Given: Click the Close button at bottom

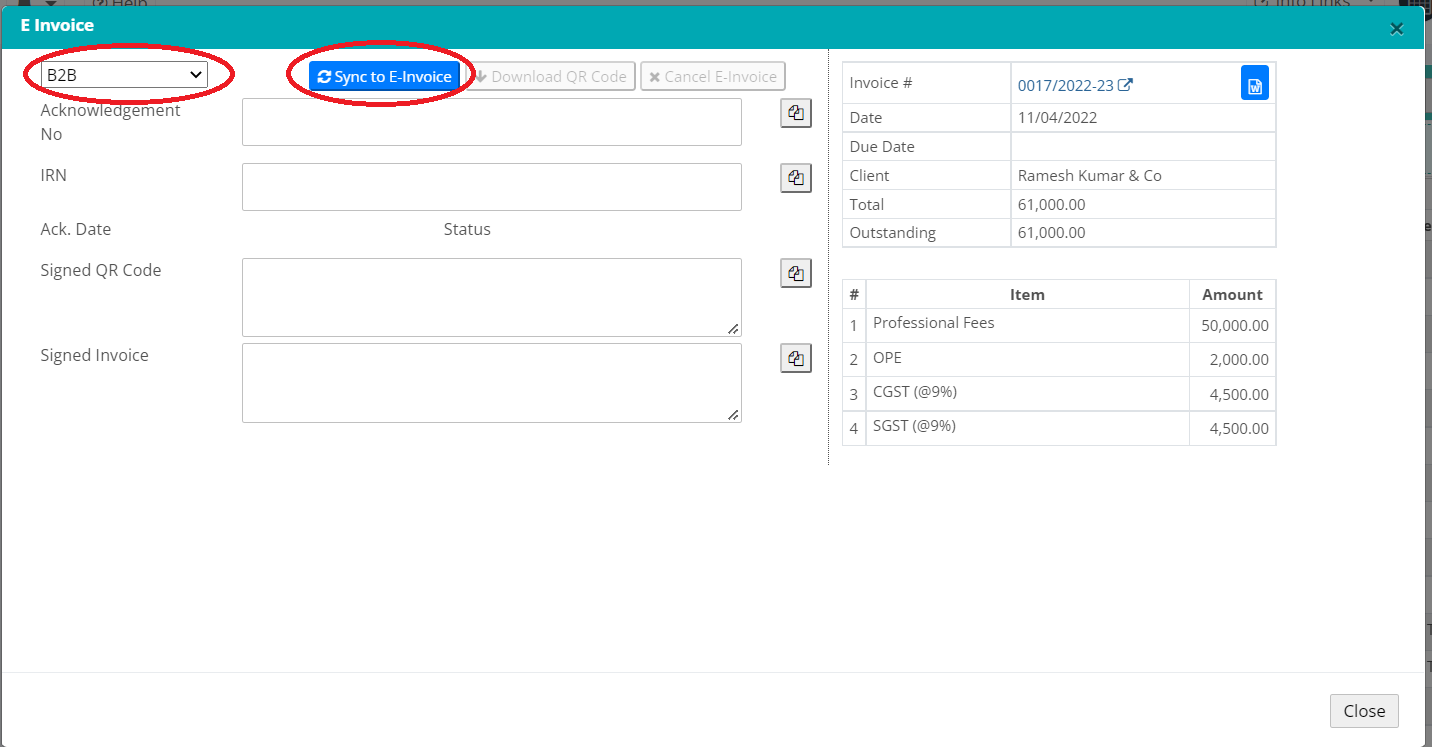Looking at the screenshot, I should pyautogui.click(x=1363, y=711).
